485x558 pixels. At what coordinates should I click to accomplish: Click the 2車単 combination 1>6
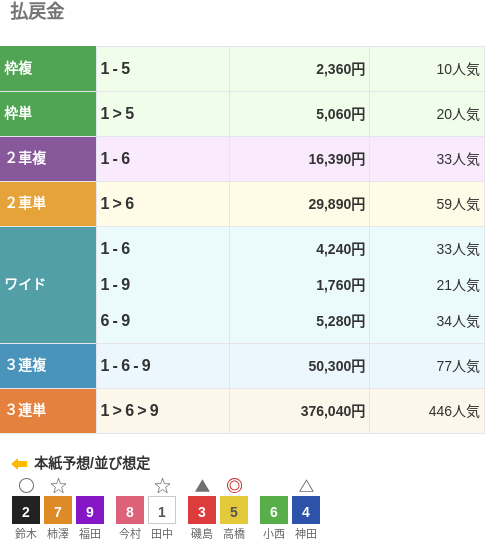click(x=117, y=204)
